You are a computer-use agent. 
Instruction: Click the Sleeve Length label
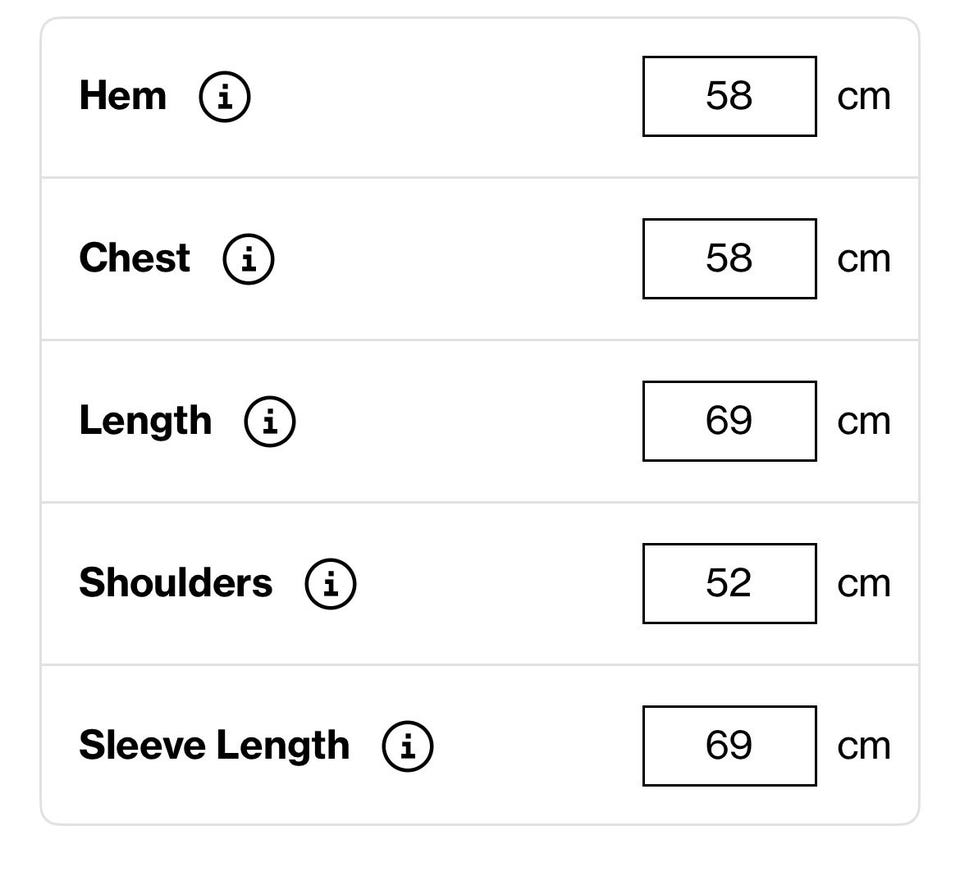pos(214,746)
